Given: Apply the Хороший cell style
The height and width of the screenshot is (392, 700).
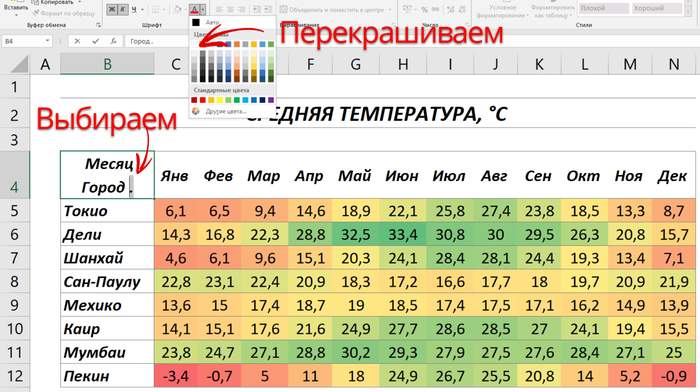Looking at the screenshot, I should pyautogui.click(x=656, y=8).
